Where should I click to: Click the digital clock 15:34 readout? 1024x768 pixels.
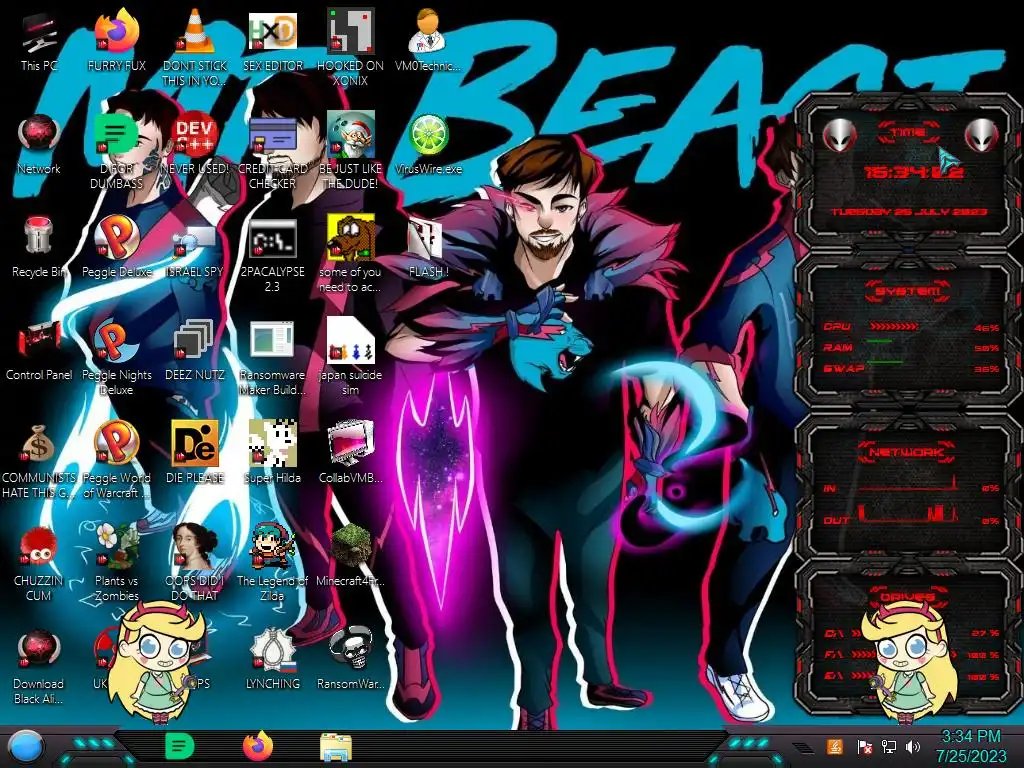point(913,172)
